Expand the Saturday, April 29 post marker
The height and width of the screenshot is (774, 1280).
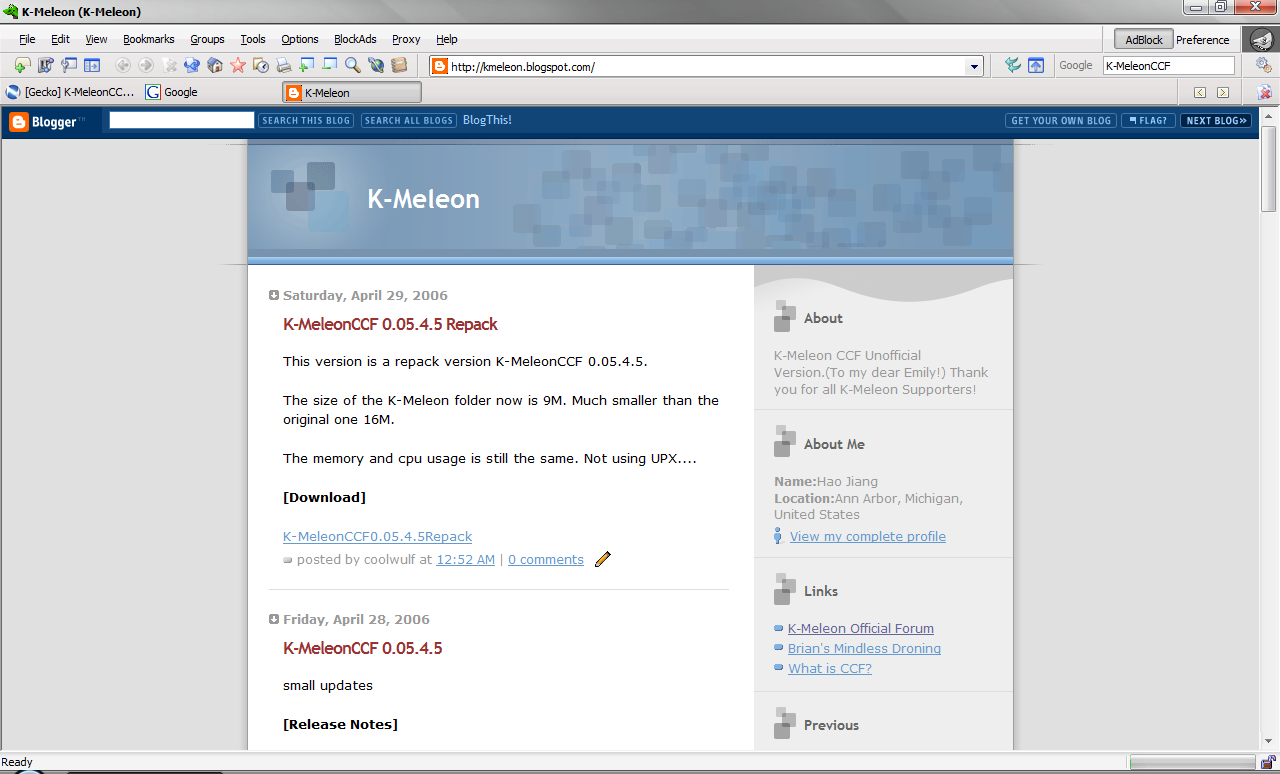point(273,294)
